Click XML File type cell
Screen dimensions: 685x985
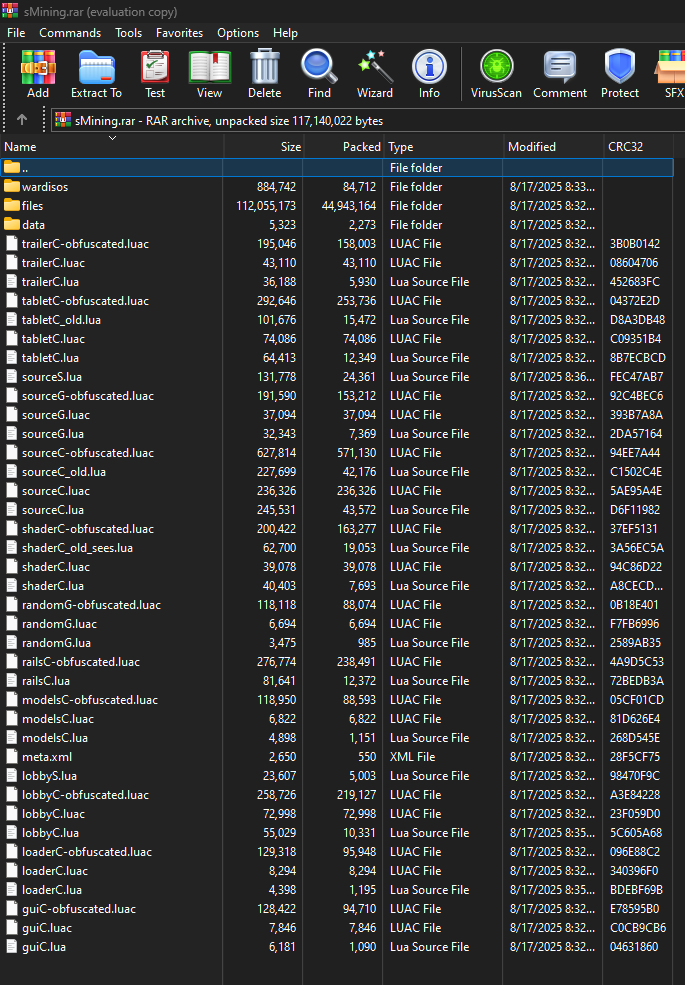pyautogui.click(x=412, y=756)
